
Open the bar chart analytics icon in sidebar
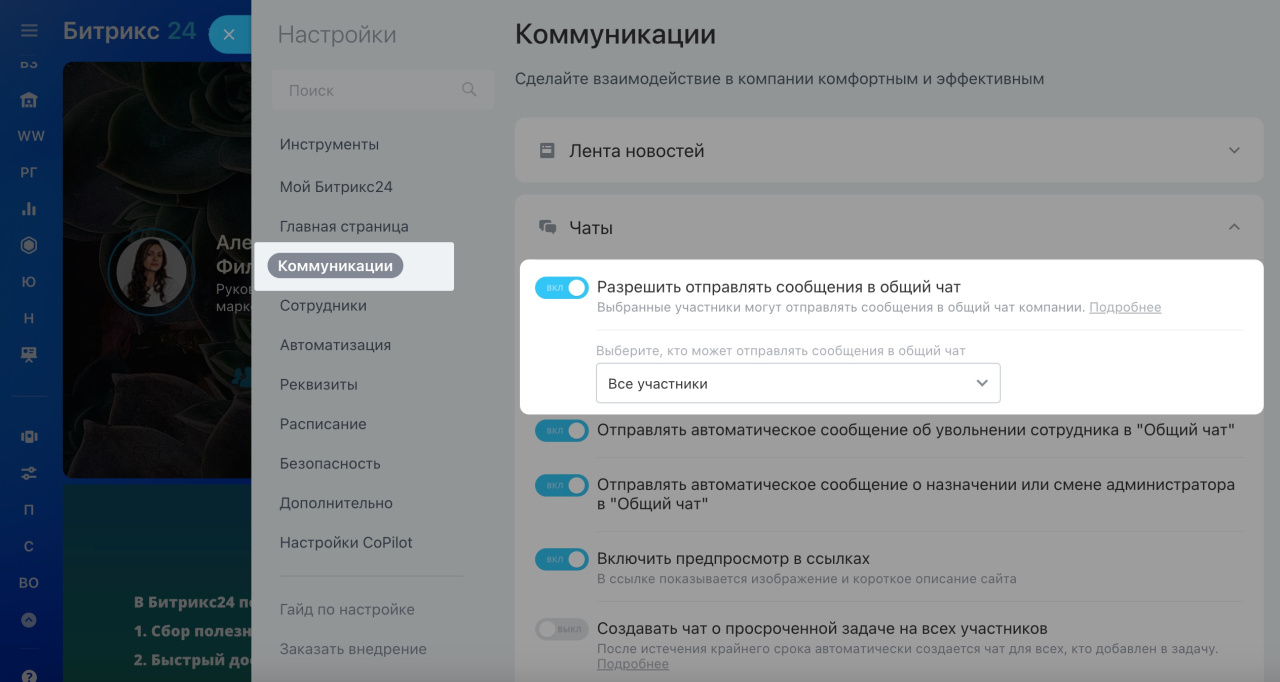point(29,208)
